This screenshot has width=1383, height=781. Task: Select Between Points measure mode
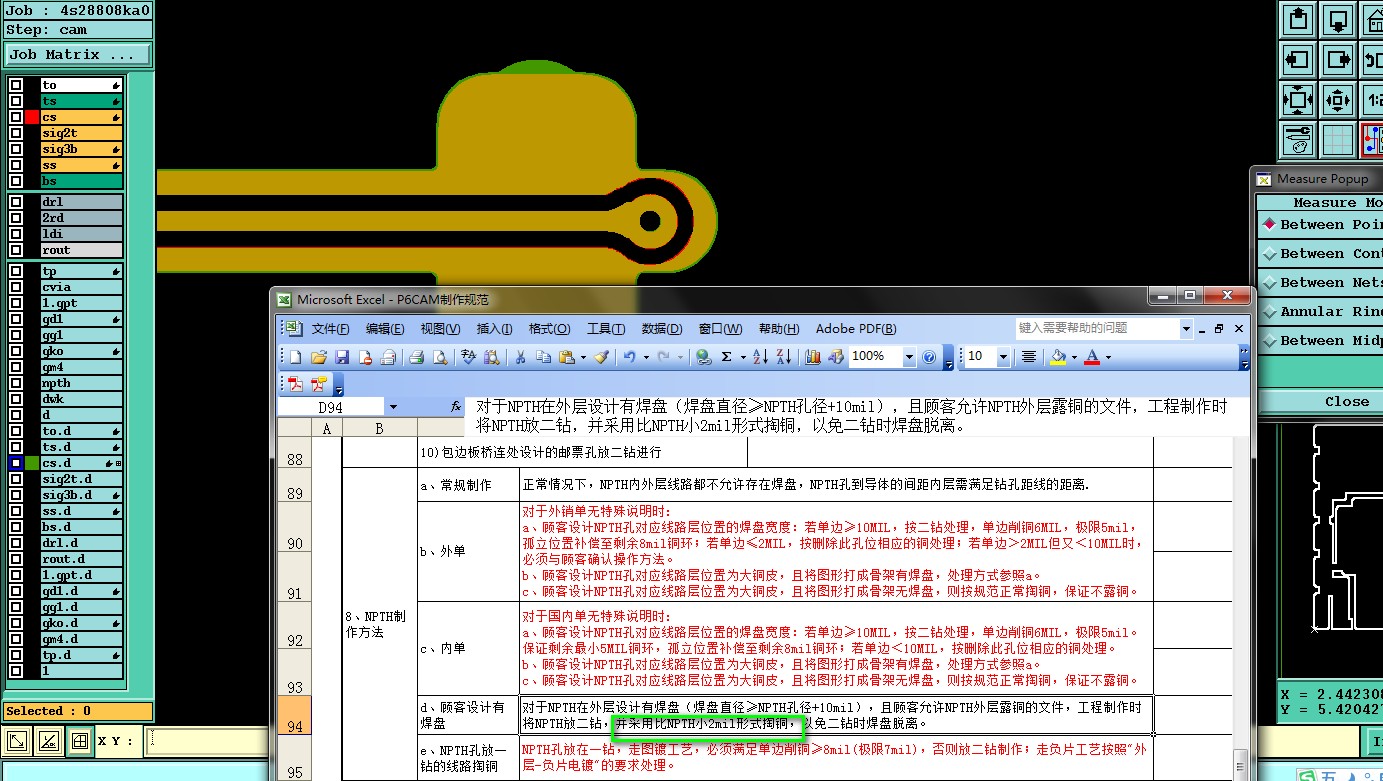click(x=1321, y=225)
